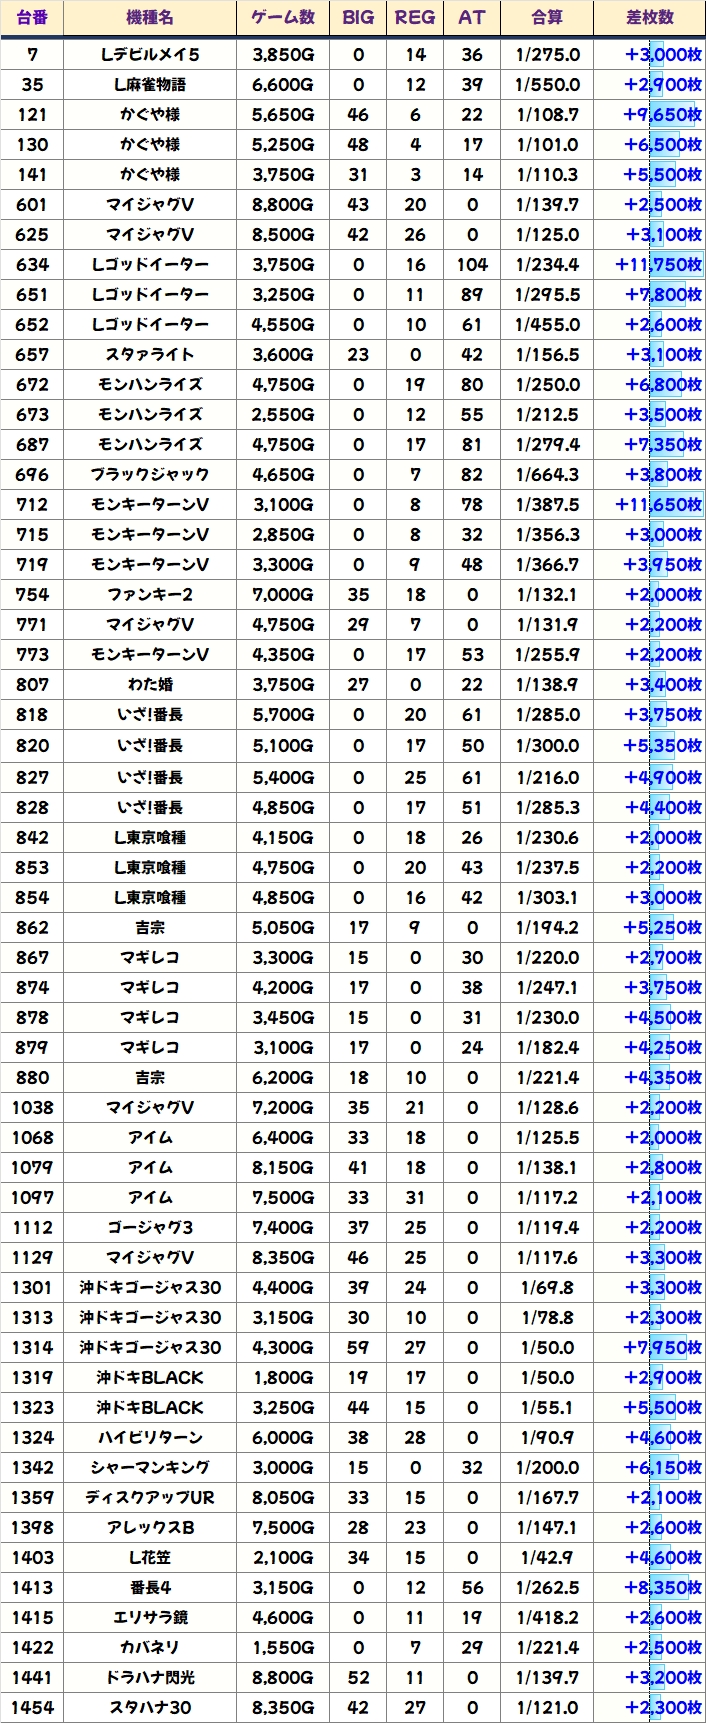Click the +5,350枚 difference value
This screenshot has width=706, height=1723.
click(662, 746)
